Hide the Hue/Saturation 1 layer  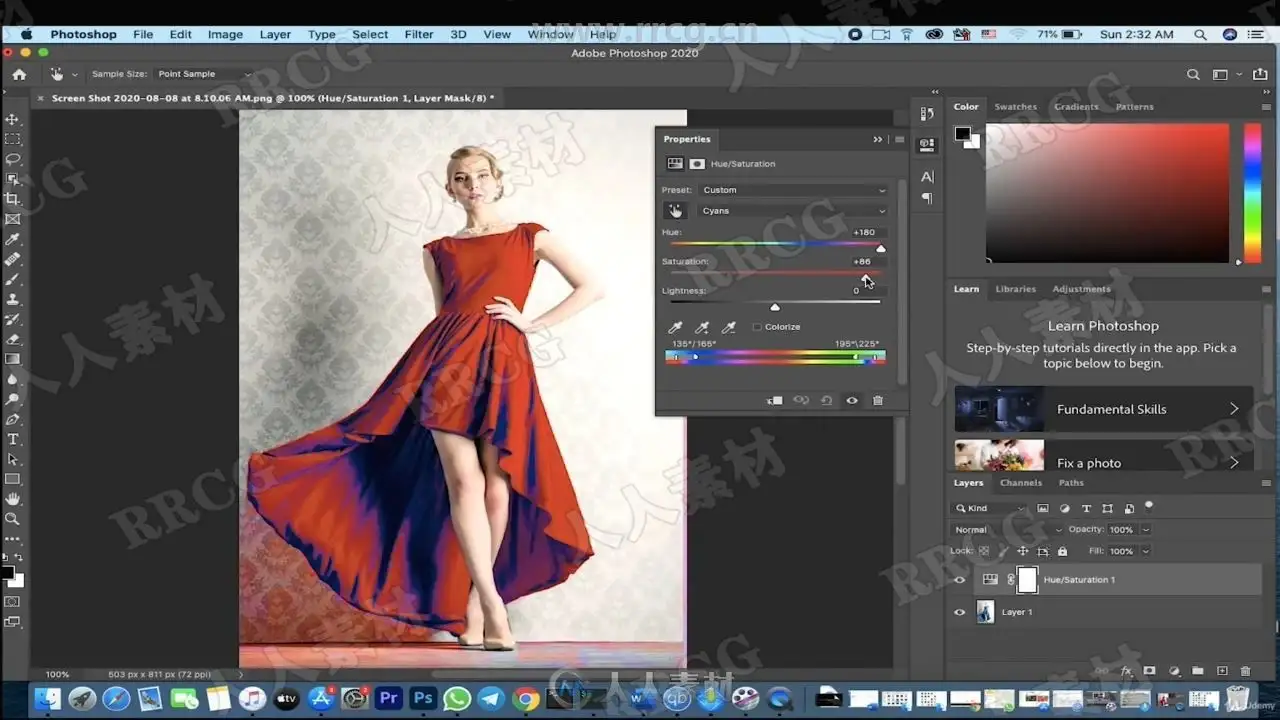click(960, 580)
